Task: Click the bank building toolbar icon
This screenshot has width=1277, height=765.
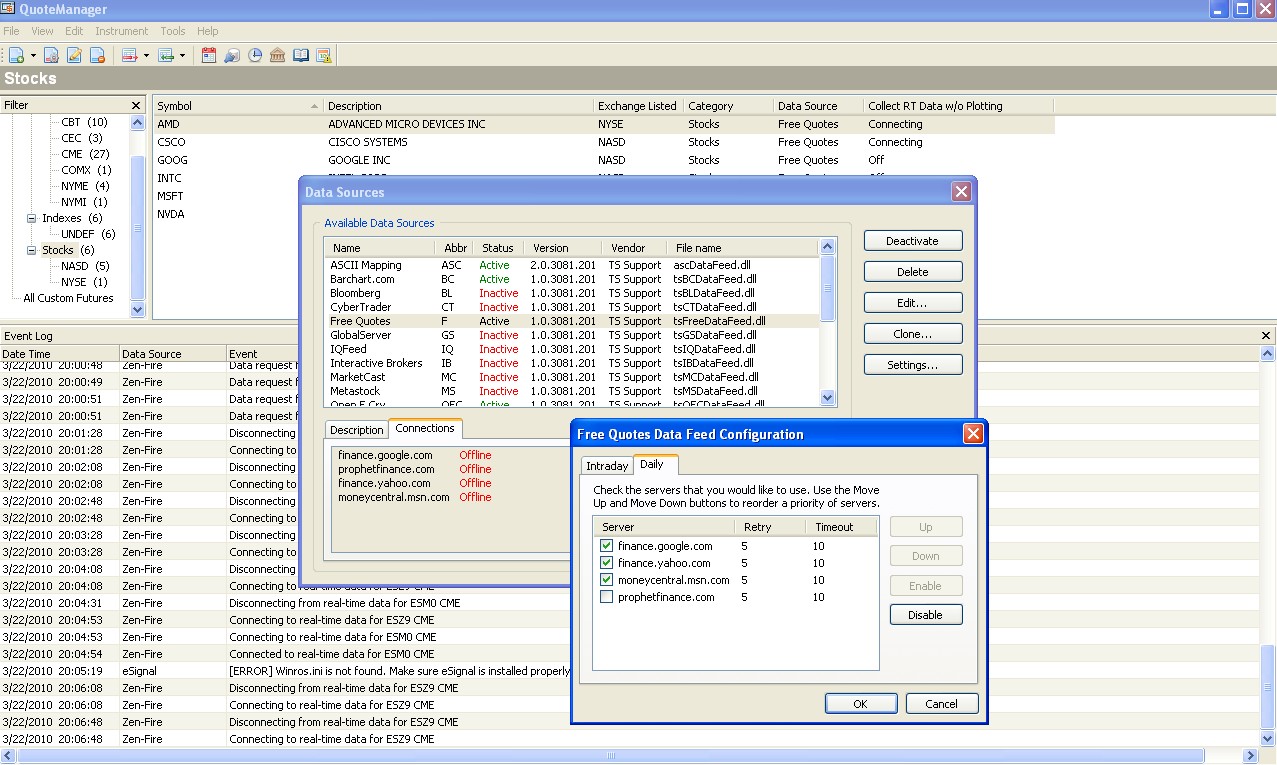Action: [278, 55]
